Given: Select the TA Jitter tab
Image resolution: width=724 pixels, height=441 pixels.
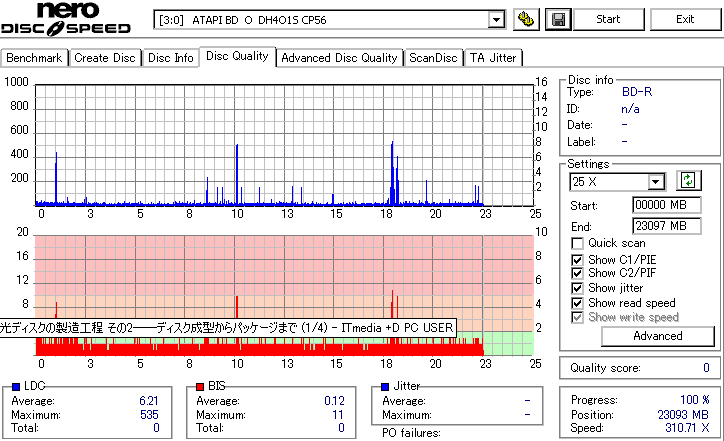Looking at the screenshot, I should tap(493, 58).
